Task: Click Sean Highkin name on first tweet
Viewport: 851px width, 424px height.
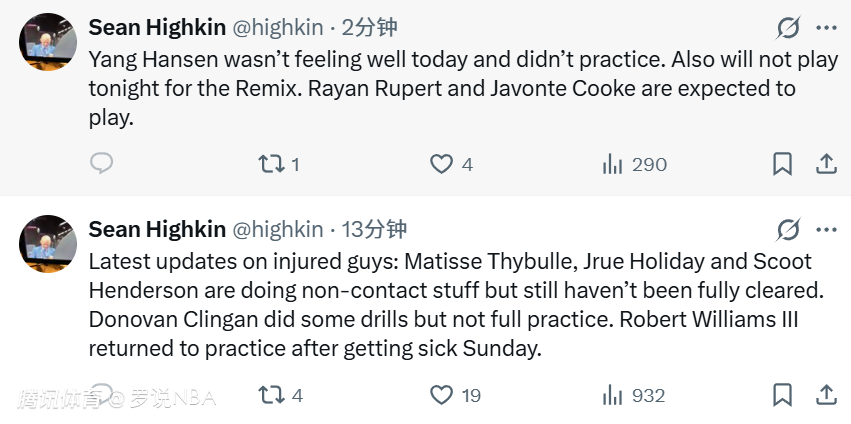Action: [x=157, y=27]
